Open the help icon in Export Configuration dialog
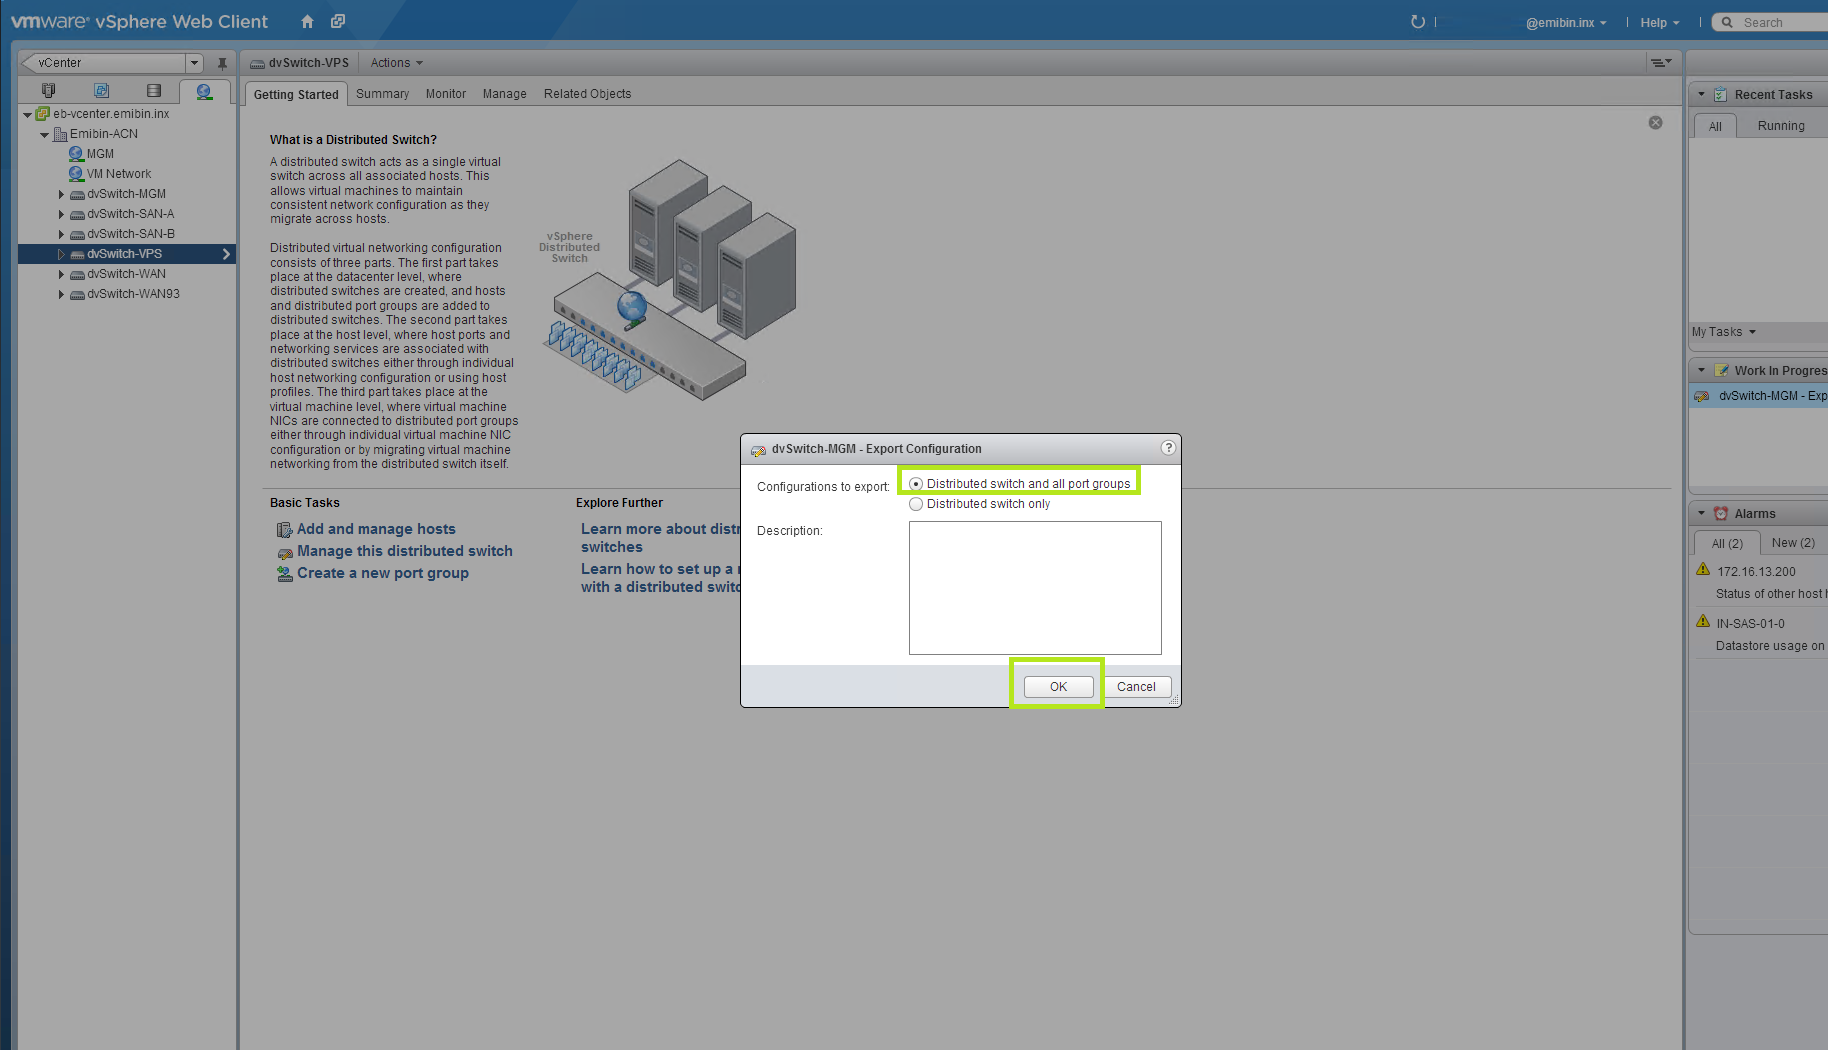This screenshot has width=1828, height=1050. [x=1168, y=448]
